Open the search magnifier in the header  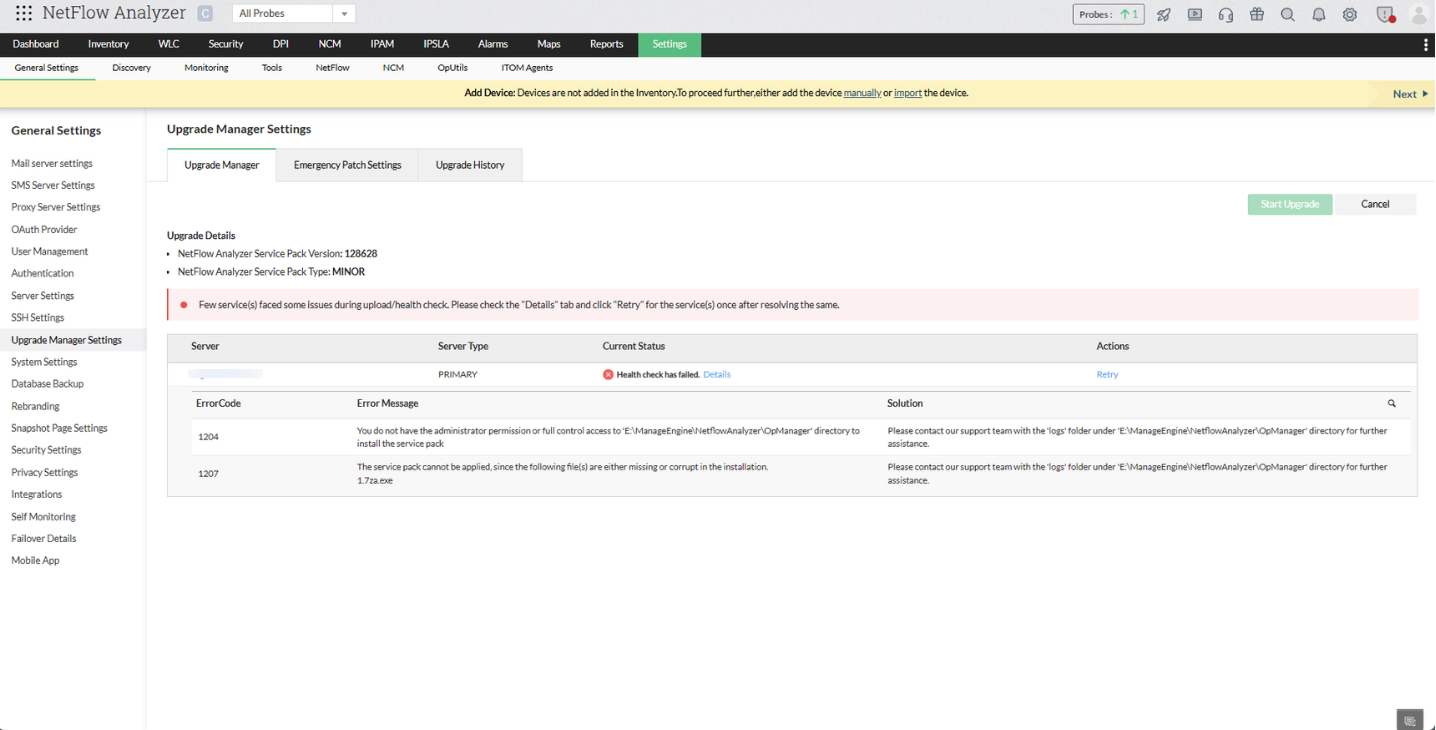[1288, 14]
